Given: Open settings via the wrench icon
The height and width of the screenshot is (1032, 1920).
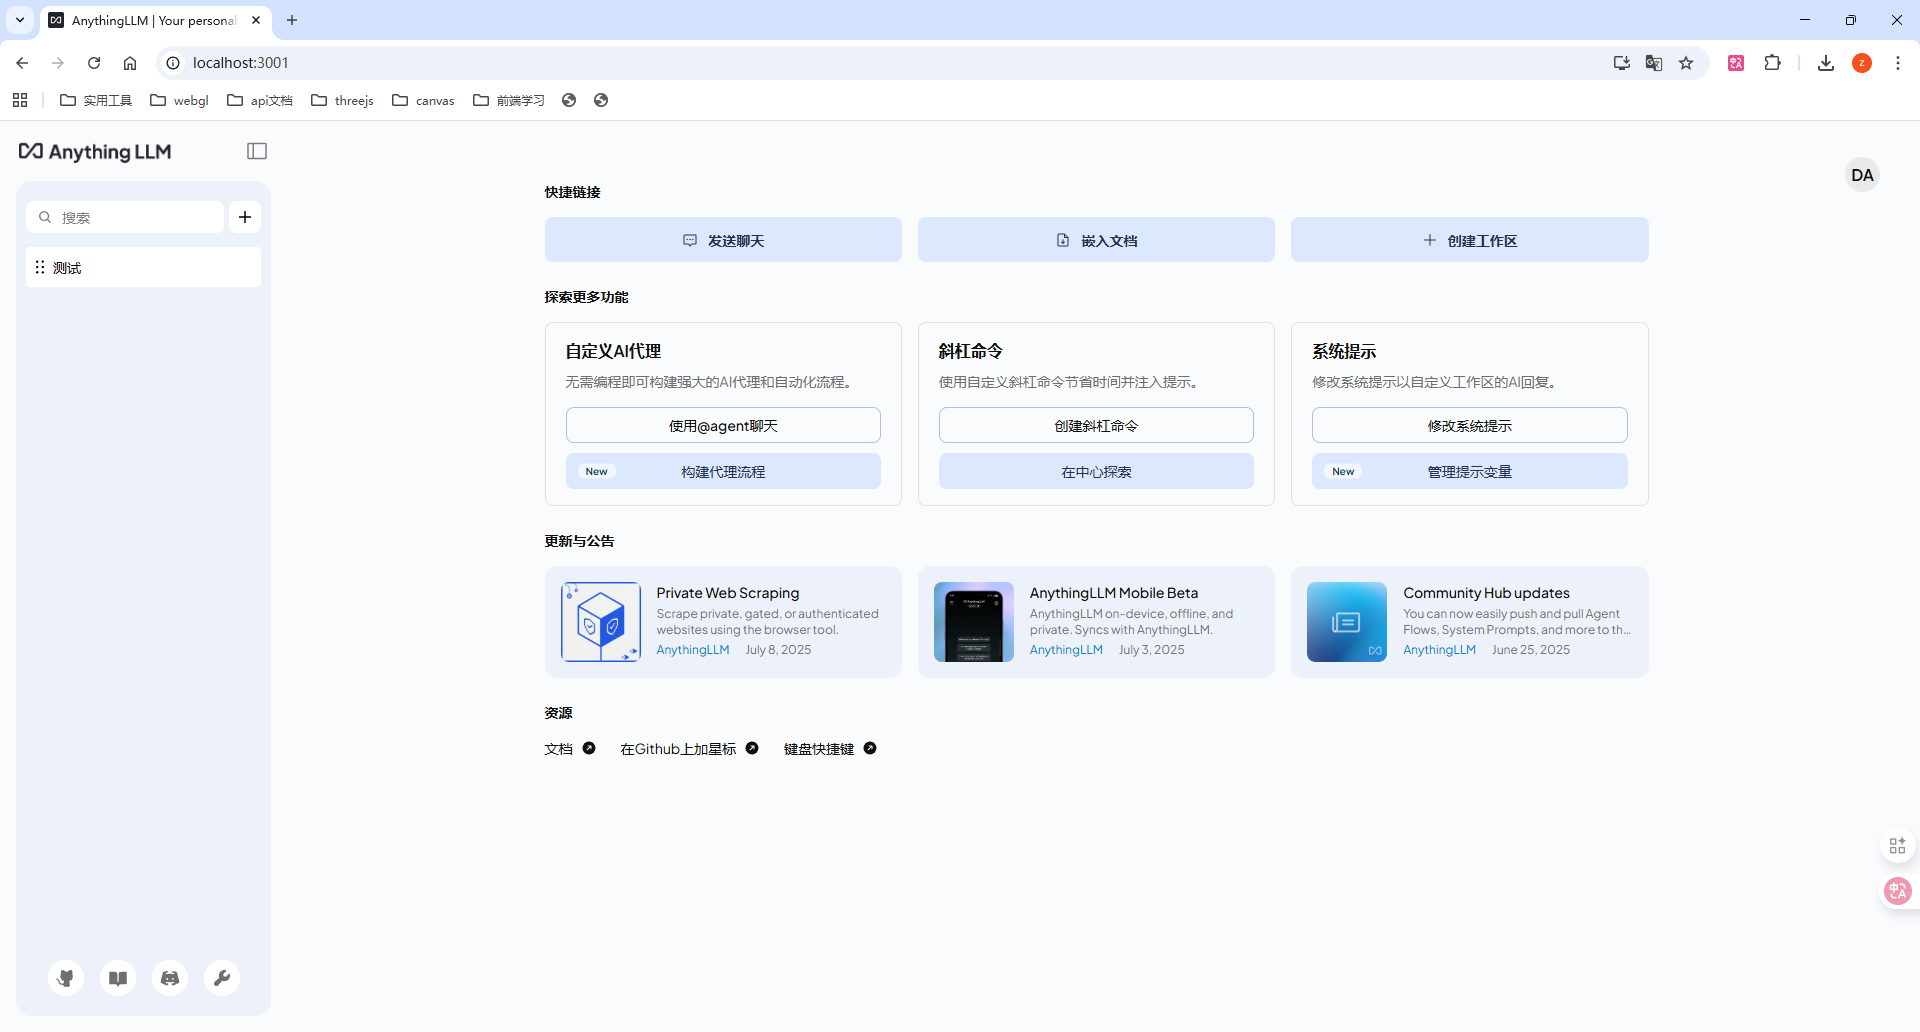Looking at the screenshot, I should 222,978.
